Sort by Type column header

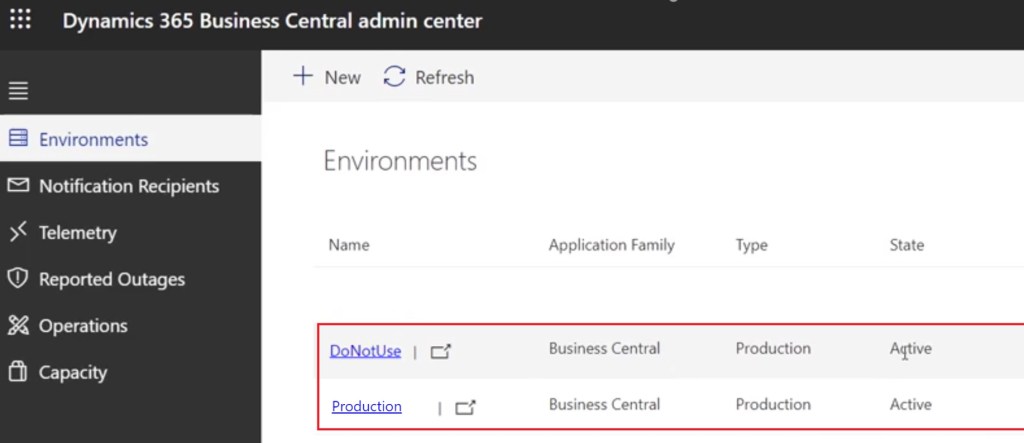click(751, 245)
